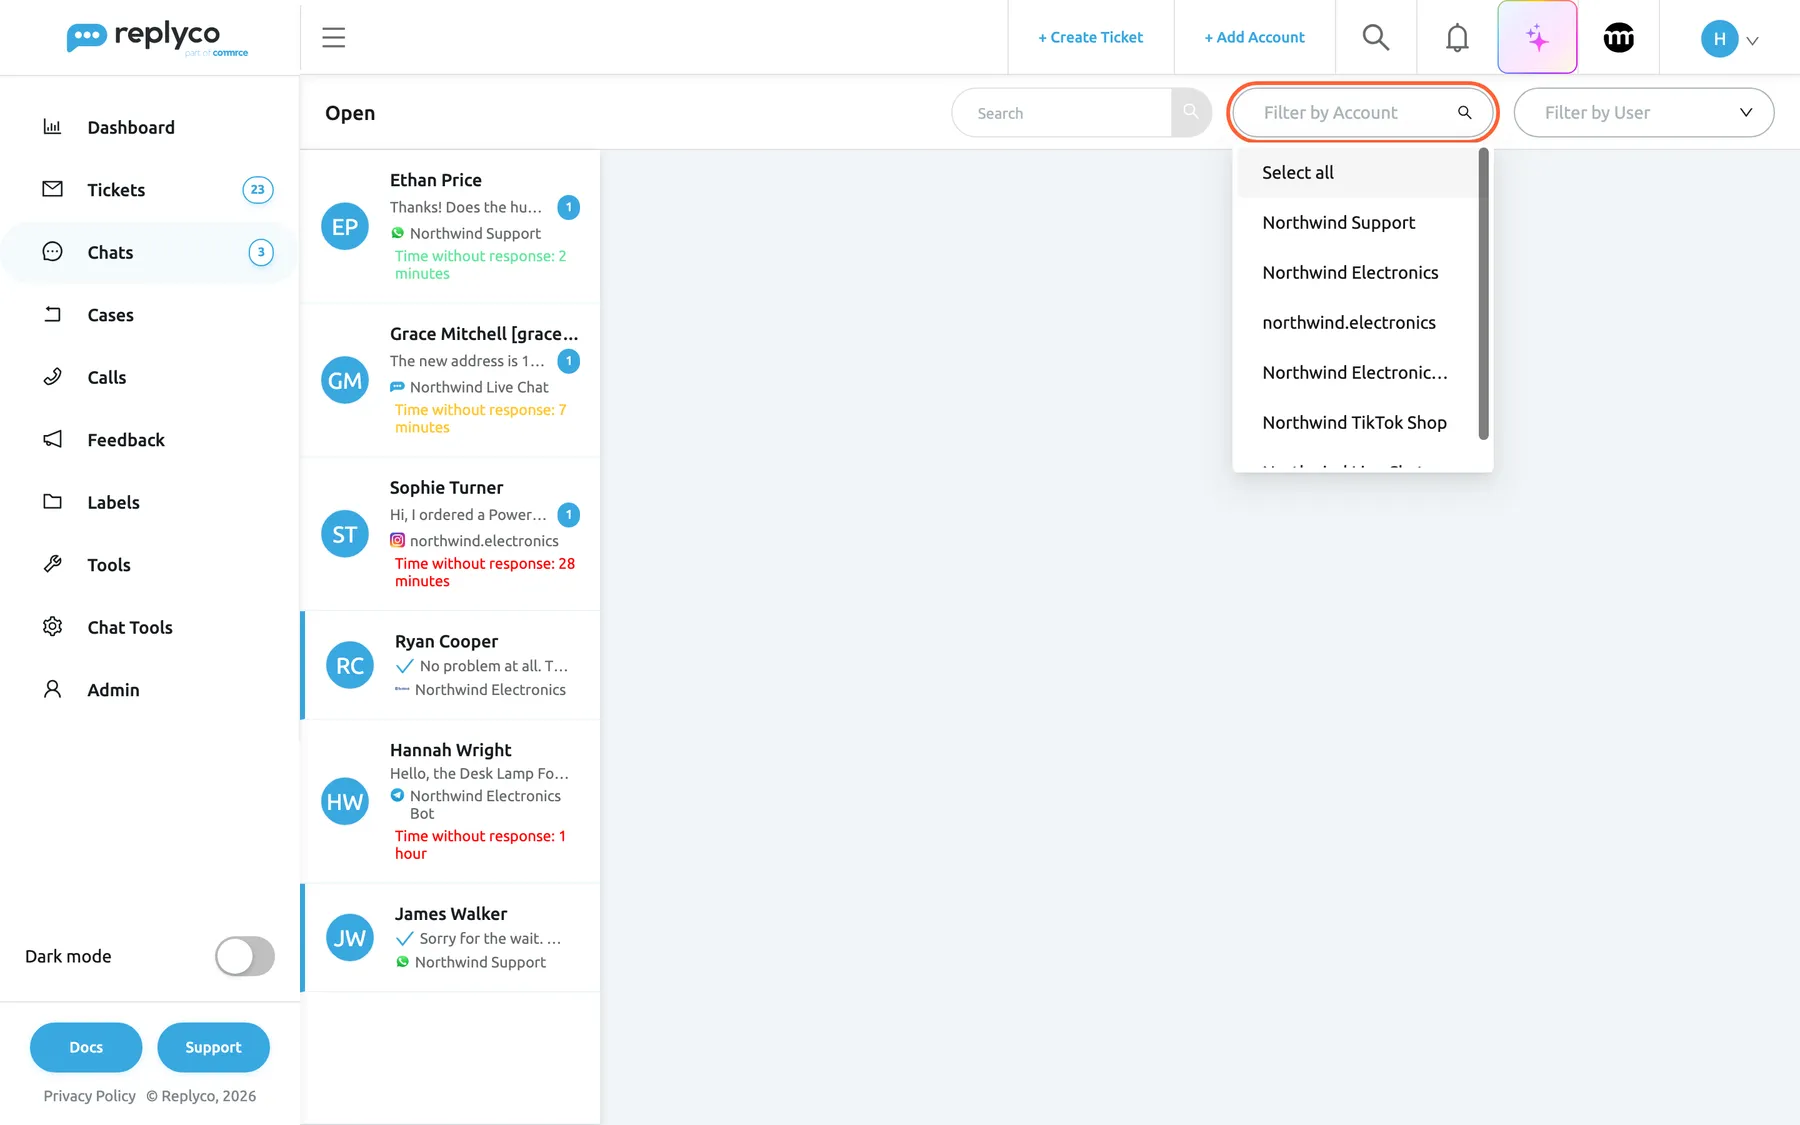This screenshot has height=1125, width=1800.
Task: Click the Cases icon in sidebar
Action: click(53, 315)
